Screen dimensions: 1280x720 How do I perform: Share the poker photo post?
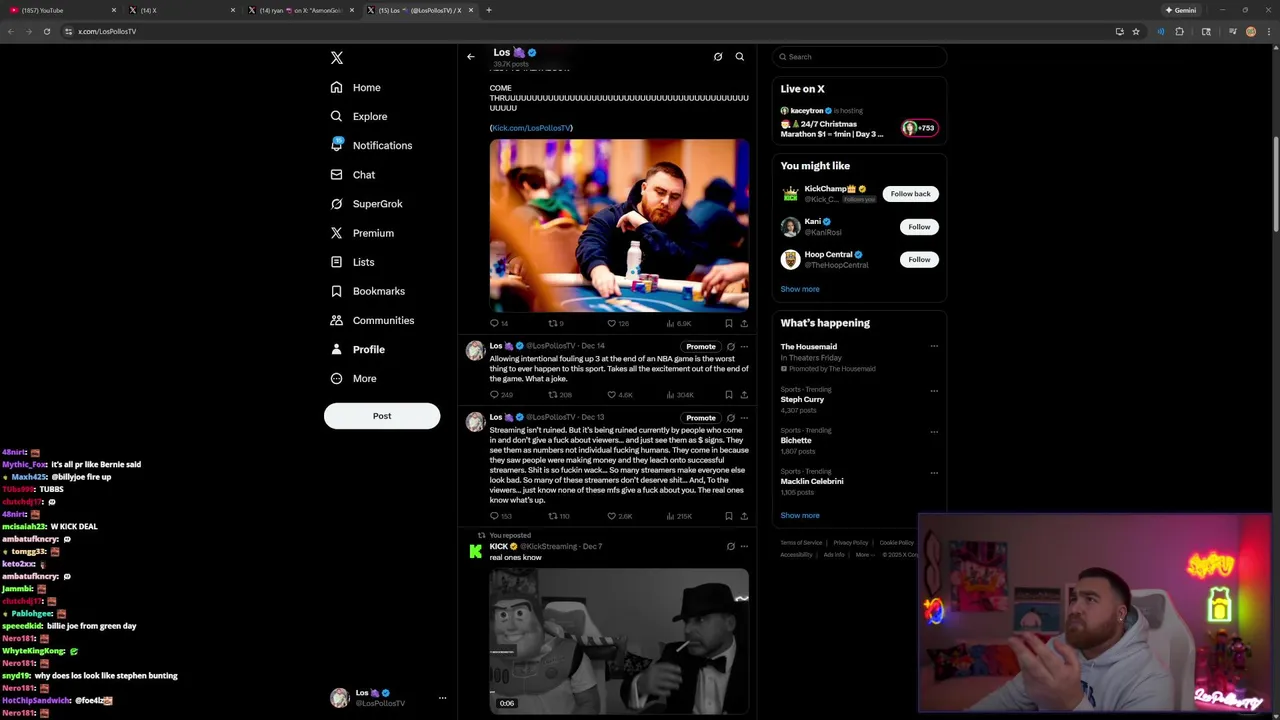(x=744, y=324)
